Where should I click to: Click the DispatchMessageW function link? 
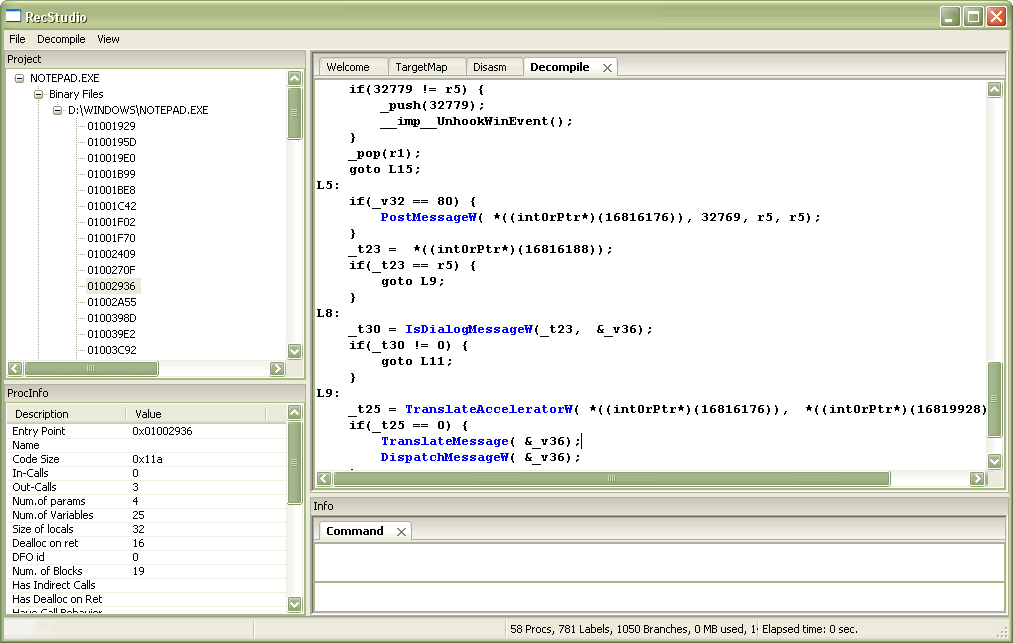[x=444, y=458]
